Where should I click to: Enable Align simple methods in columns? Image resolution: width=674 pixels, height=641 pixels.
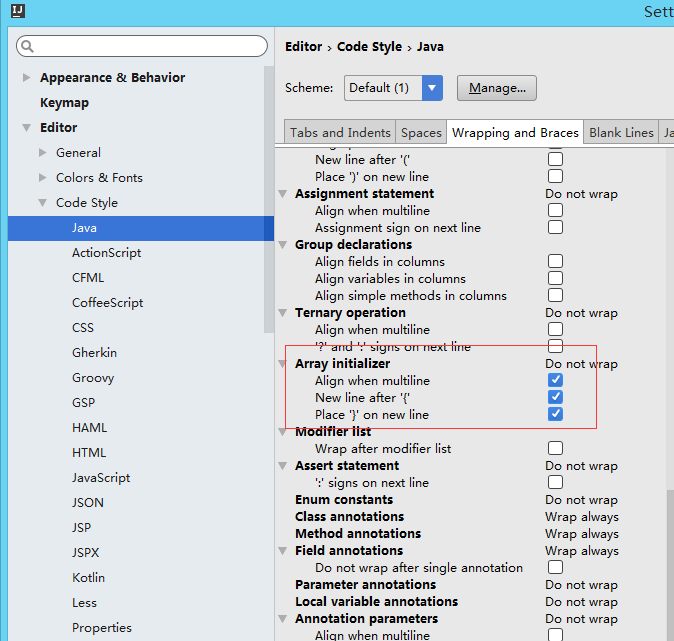(x=555, y=295)
